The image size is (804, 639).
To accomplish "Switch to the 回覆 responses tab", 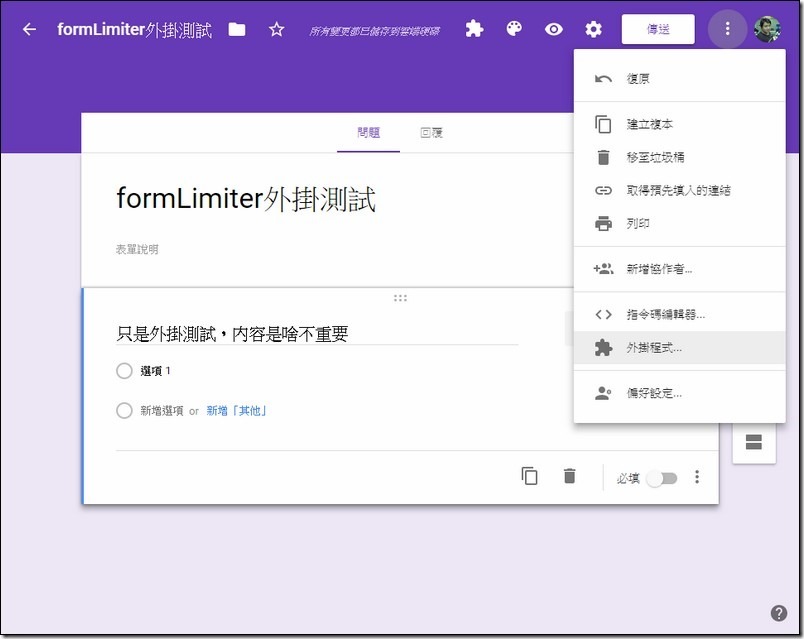I will (431, 133).
